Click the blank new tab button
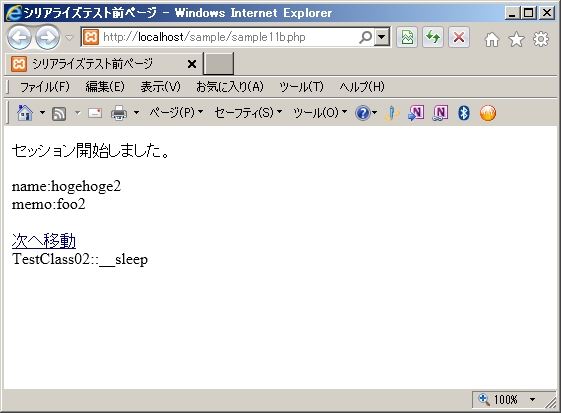The image size is (561, 413). [219, 63]
